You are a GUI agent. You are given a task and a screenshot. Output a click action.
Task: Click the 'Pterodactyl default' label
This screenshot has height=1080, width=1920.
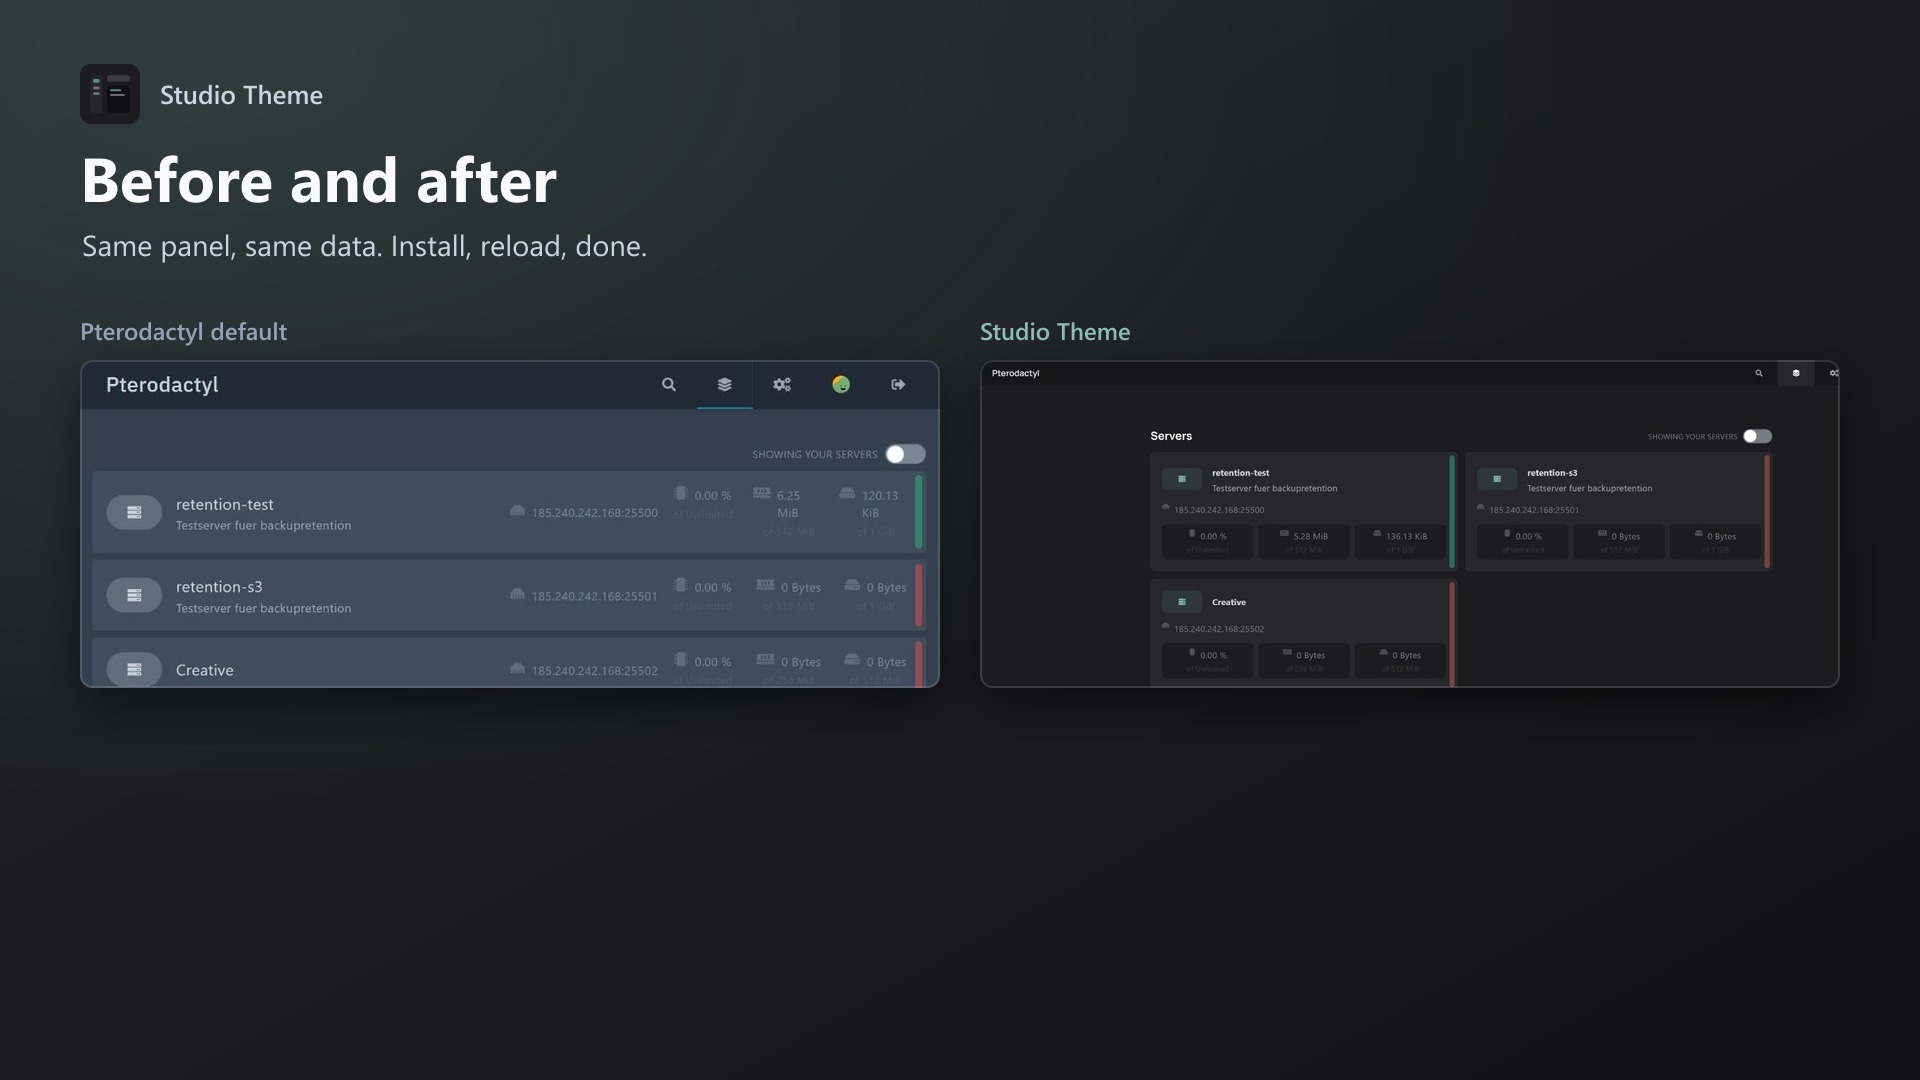coord(183,332)
